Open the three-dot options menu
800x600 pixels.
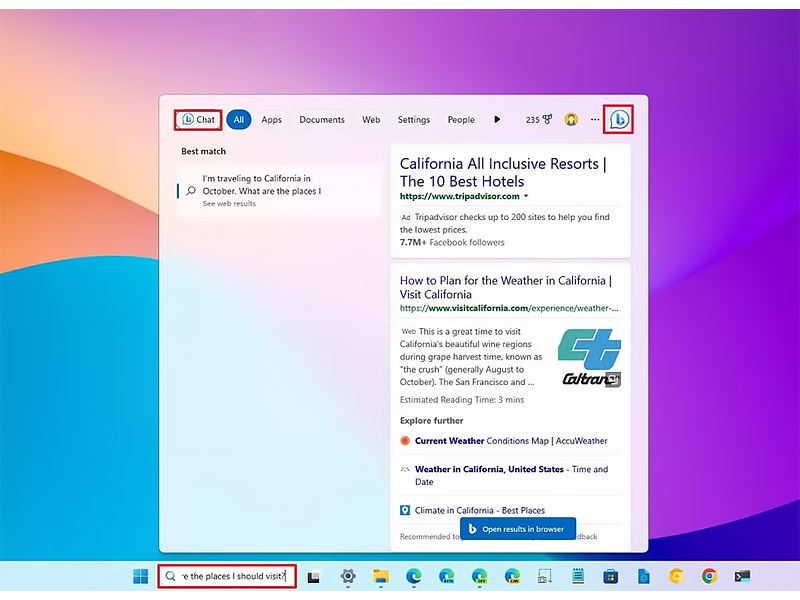595,120
